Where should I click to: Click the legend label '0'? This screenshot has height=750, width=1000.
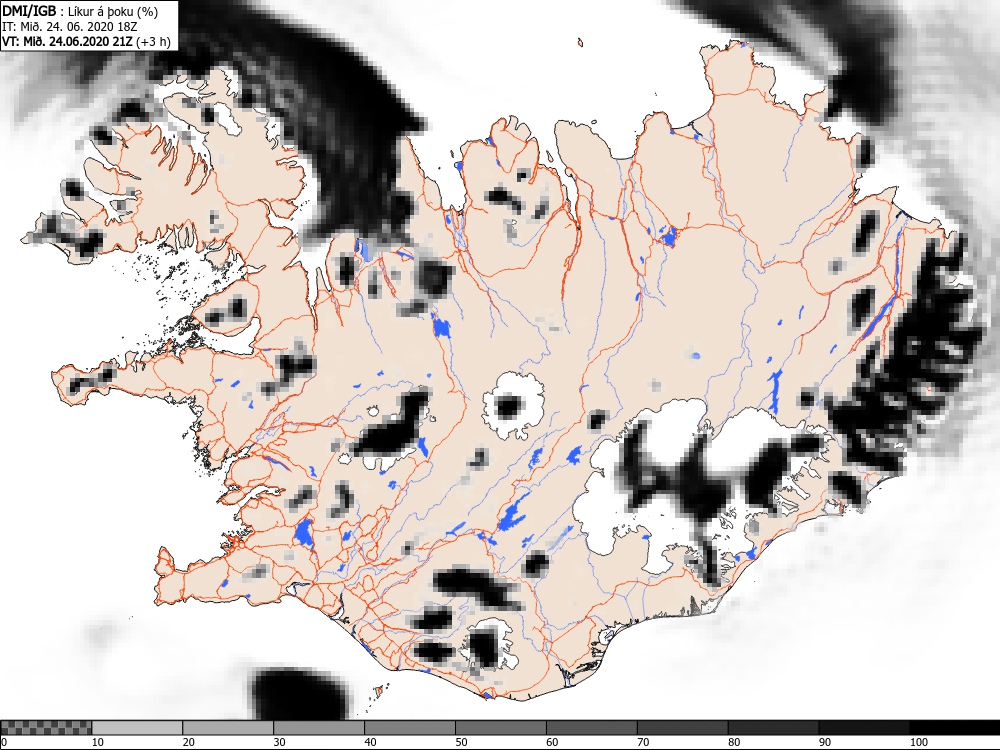(x=3, y=742)
